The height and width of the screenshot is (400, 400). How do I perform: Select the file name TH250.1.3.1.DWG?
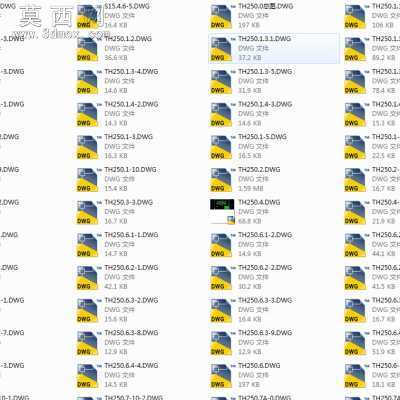point(265,39)
